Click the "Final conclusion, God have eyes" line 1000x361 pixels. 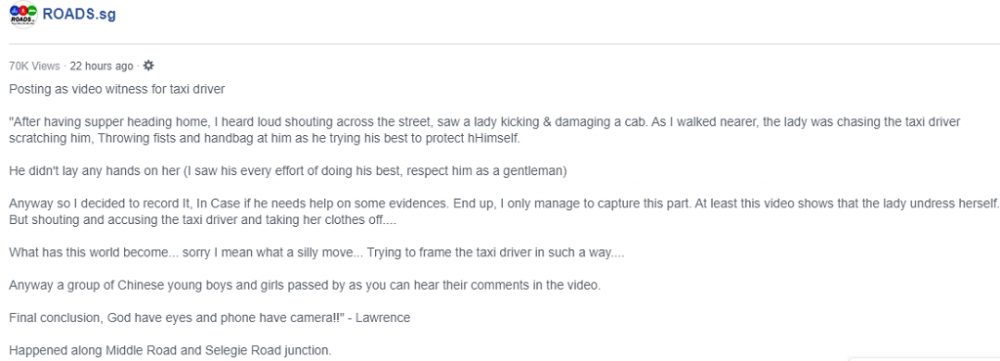pyautogui.click(x=209, y=318)
